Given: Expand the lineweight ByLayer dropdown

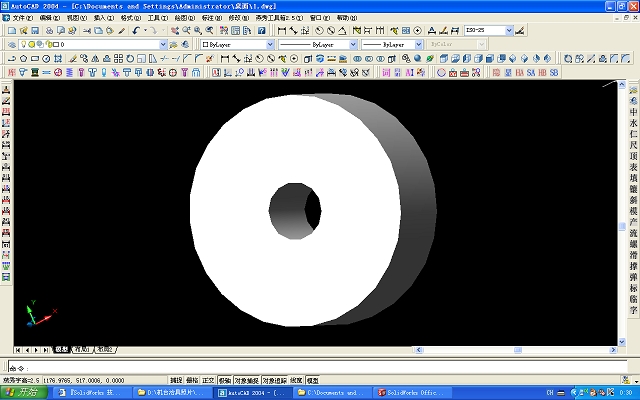Looking at the screenshot, I should tap(418, 44).
